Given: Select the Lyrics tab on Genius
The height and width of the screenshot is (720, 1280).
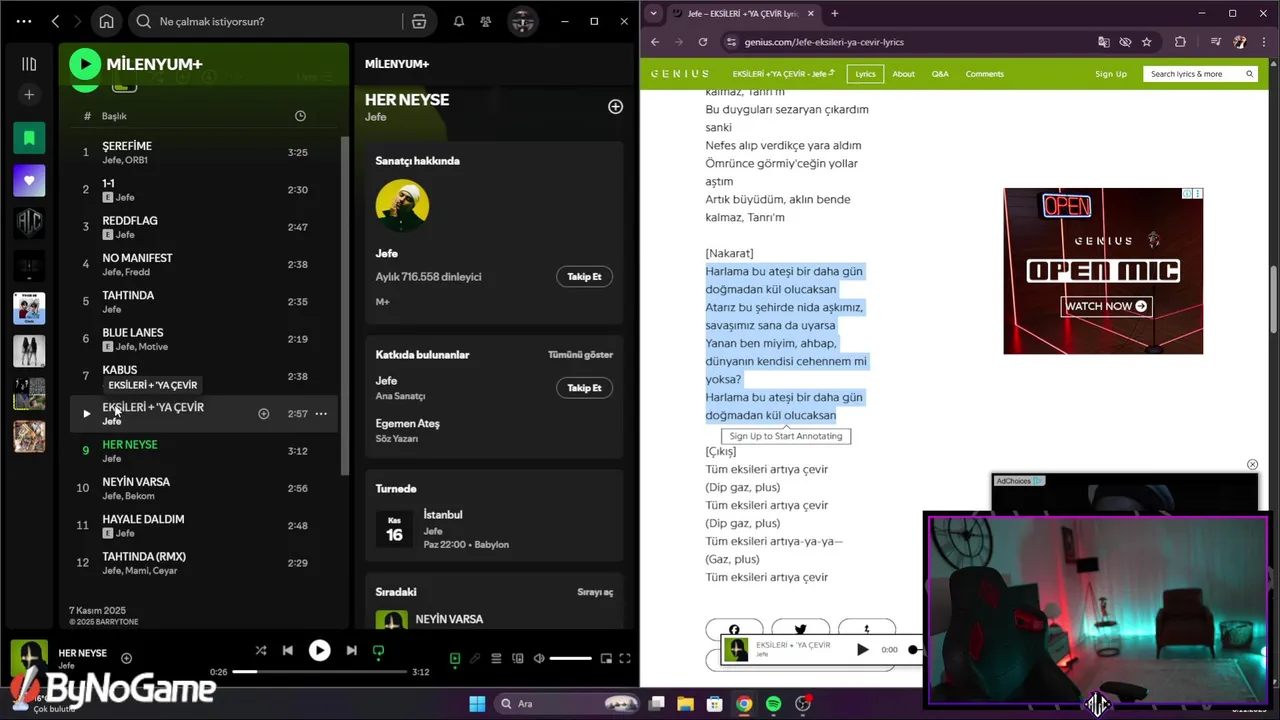Looking at the screenshot, I should pos(865,74).
